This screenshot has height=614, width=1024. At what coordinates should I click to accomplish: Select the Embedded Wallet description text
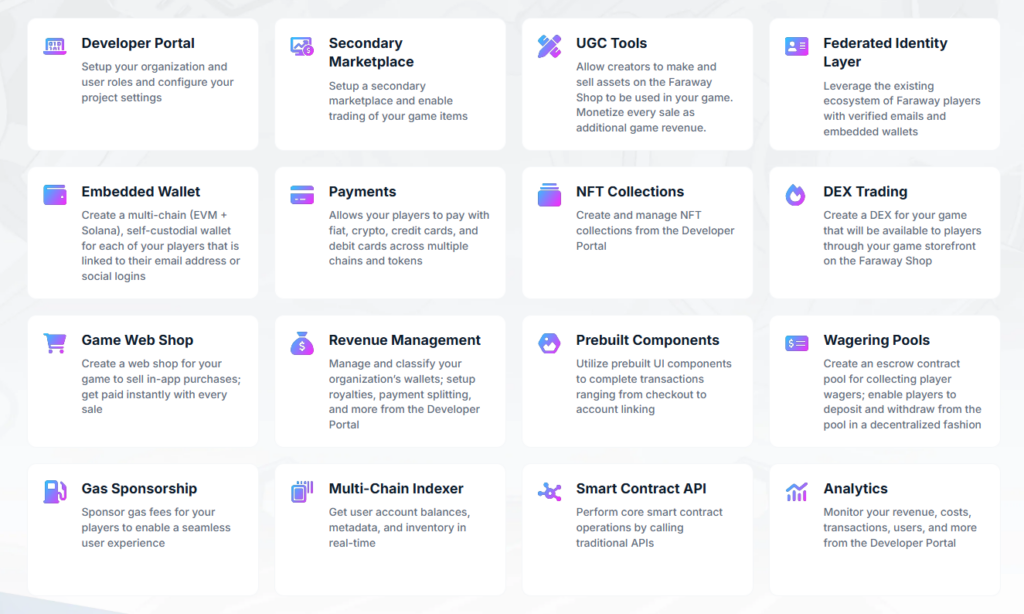(x=161, y=246)
